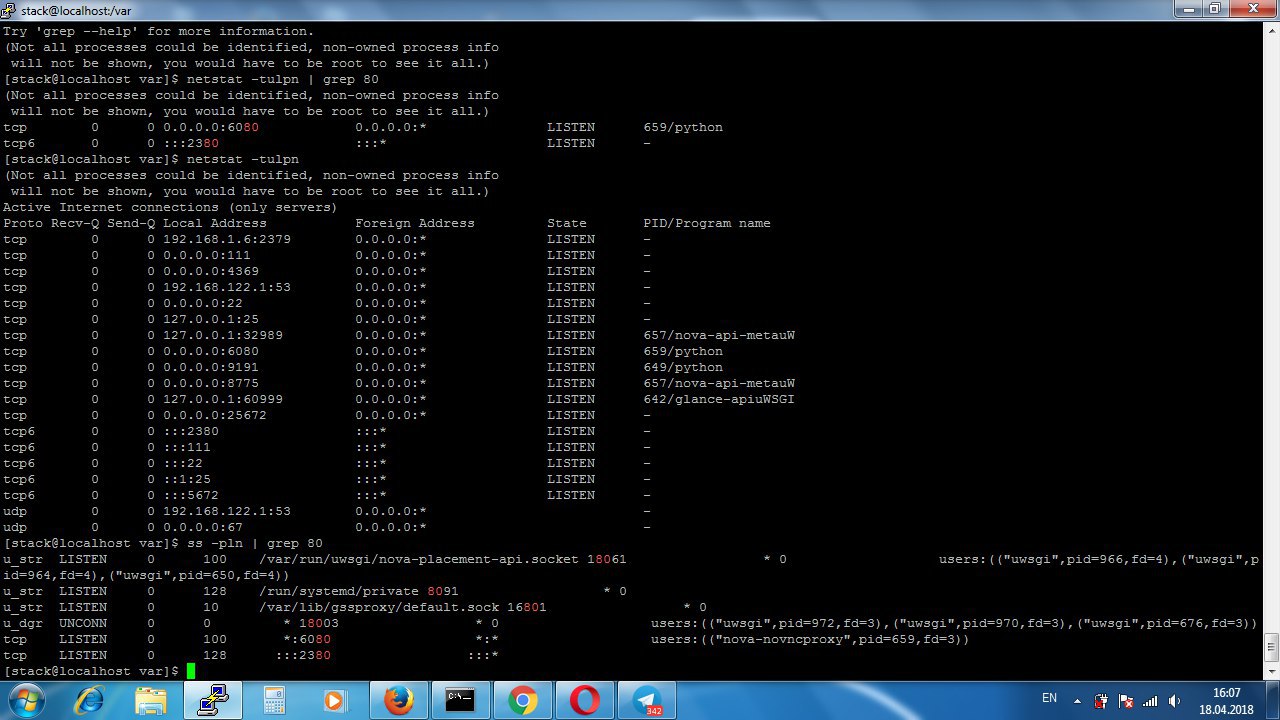Screen dimensions: 1280x720
Task: Open Google Chrome from the taskbar
Action: [x=523, y=700]
